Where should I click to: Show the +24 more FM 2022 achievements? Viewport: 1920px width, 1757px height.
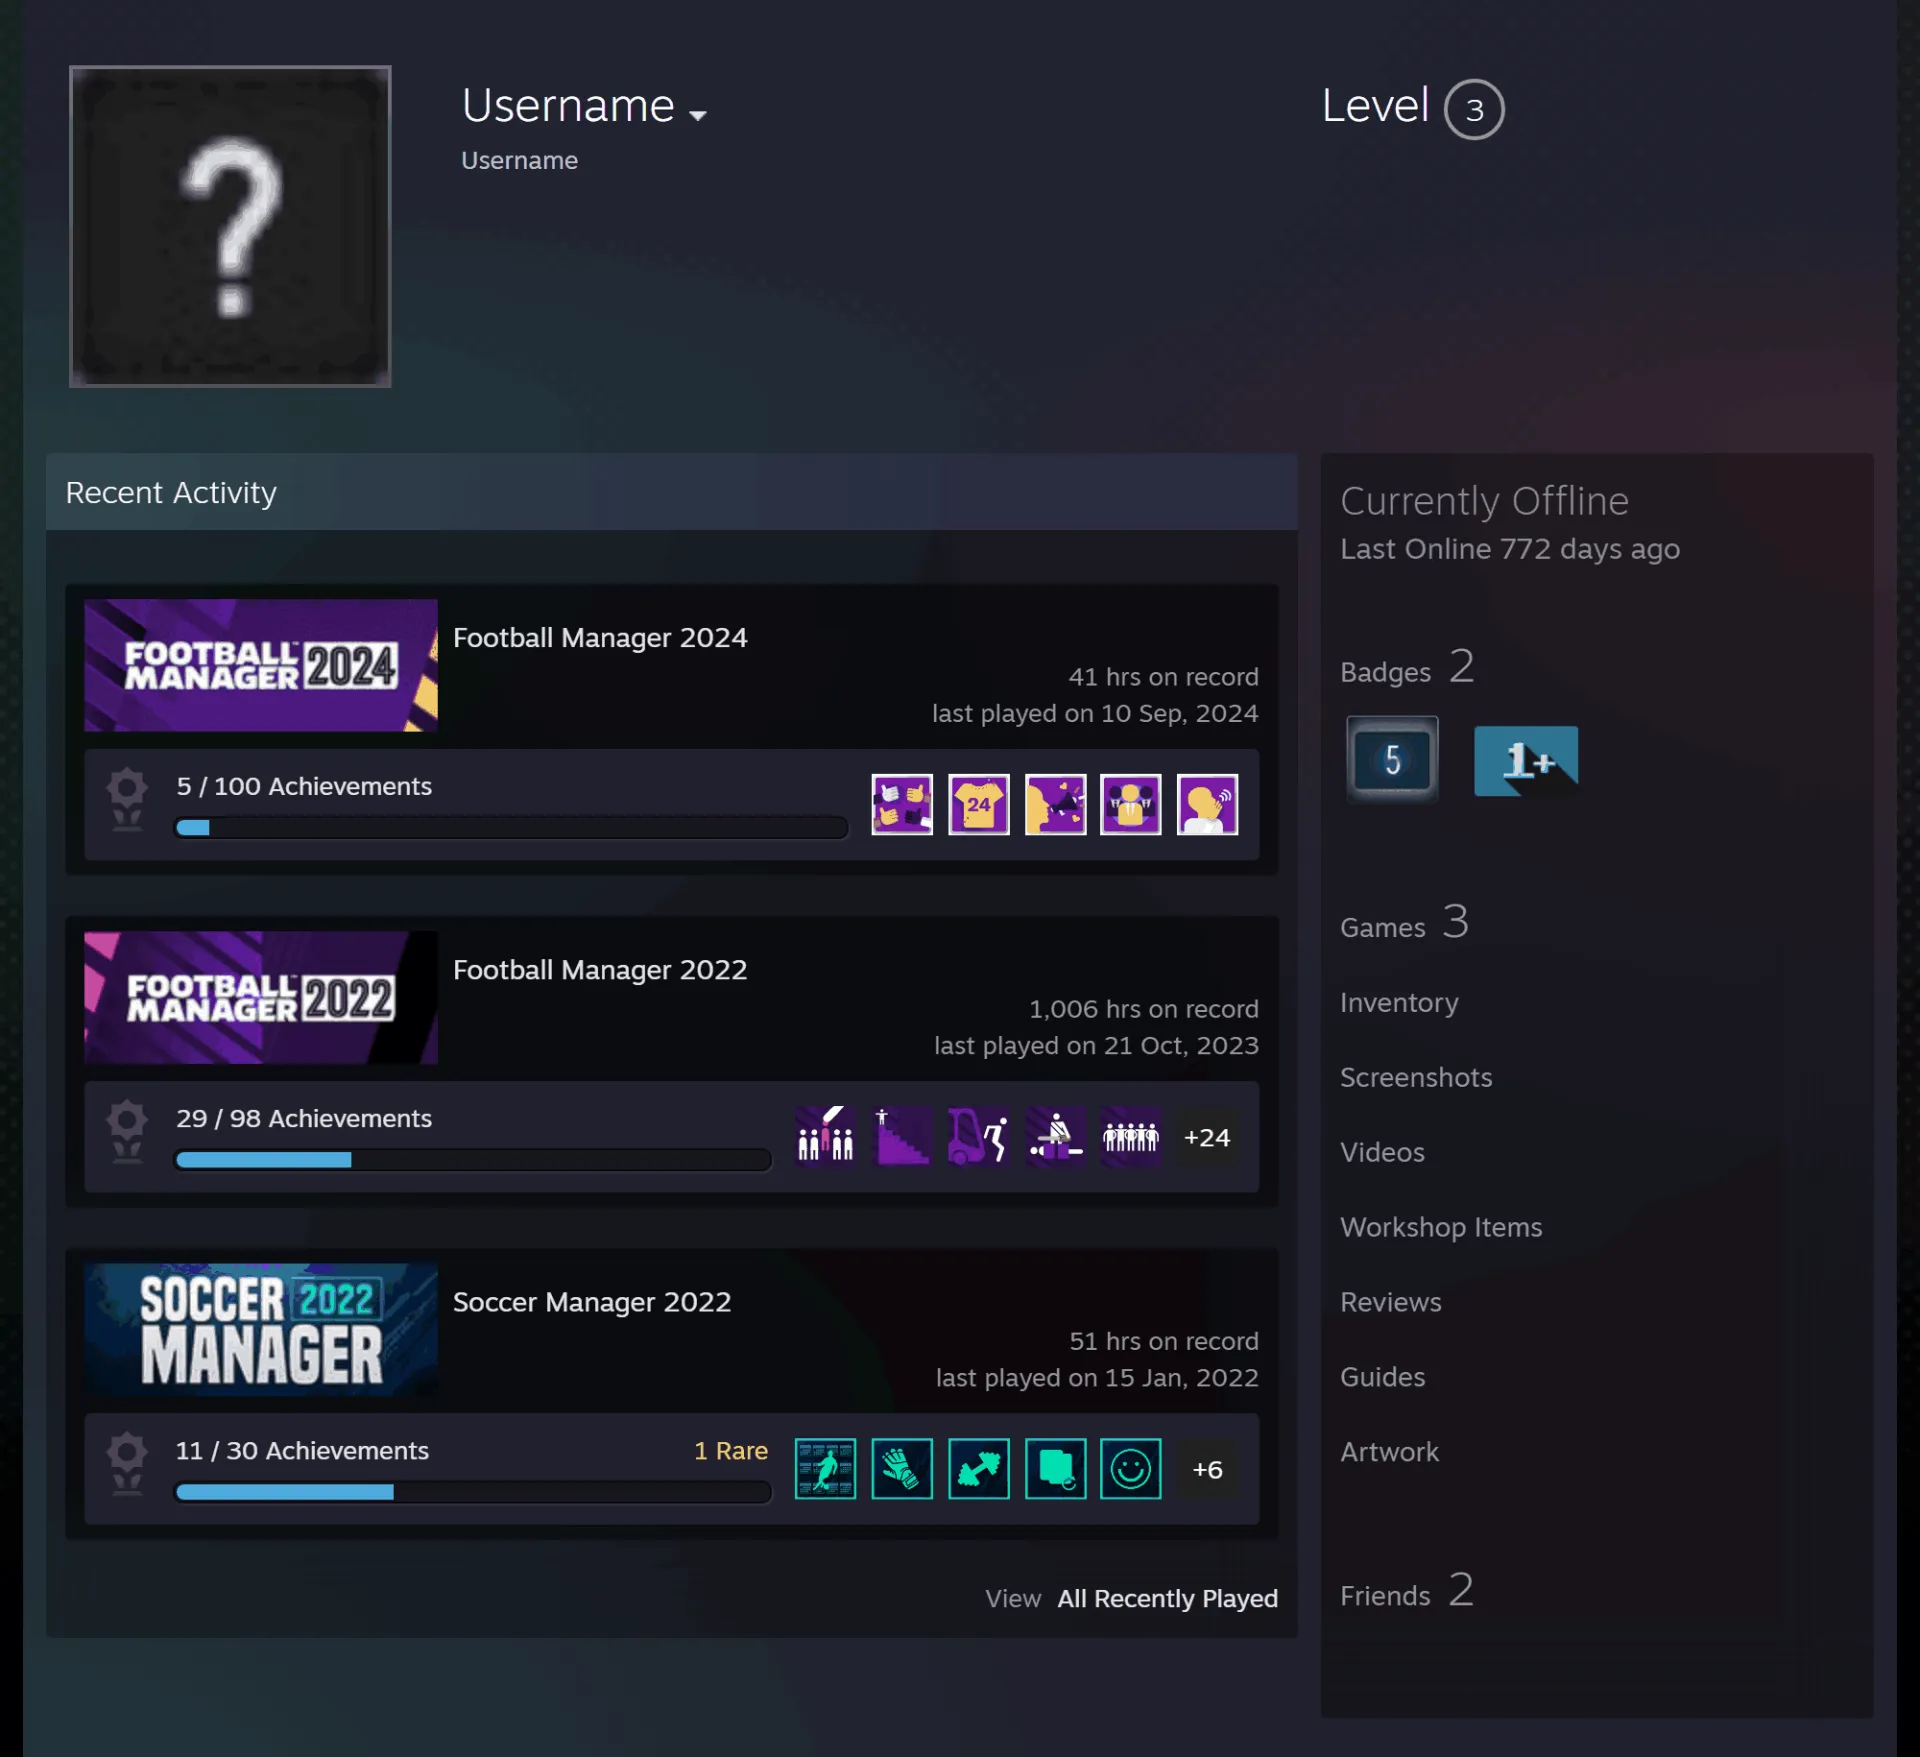point(1208,1137)
